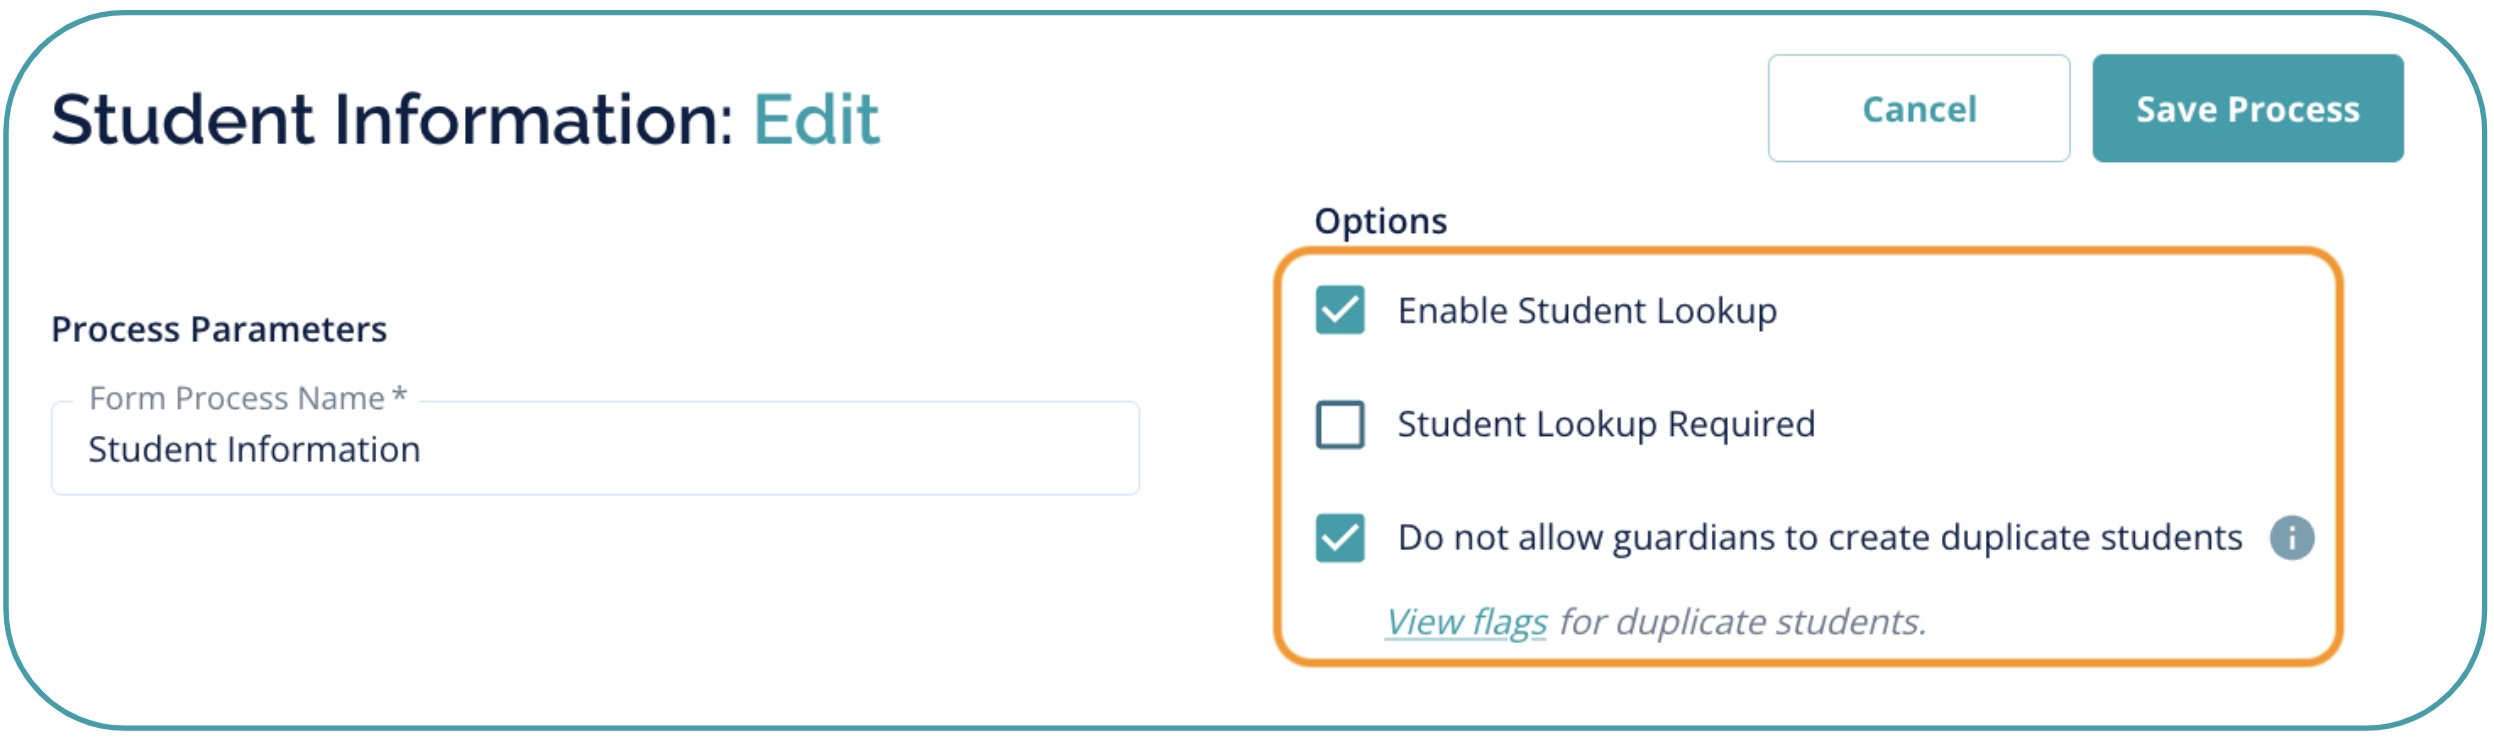
Task: Click the required asterisk after Form Process Name
Action: pos(399,395)
